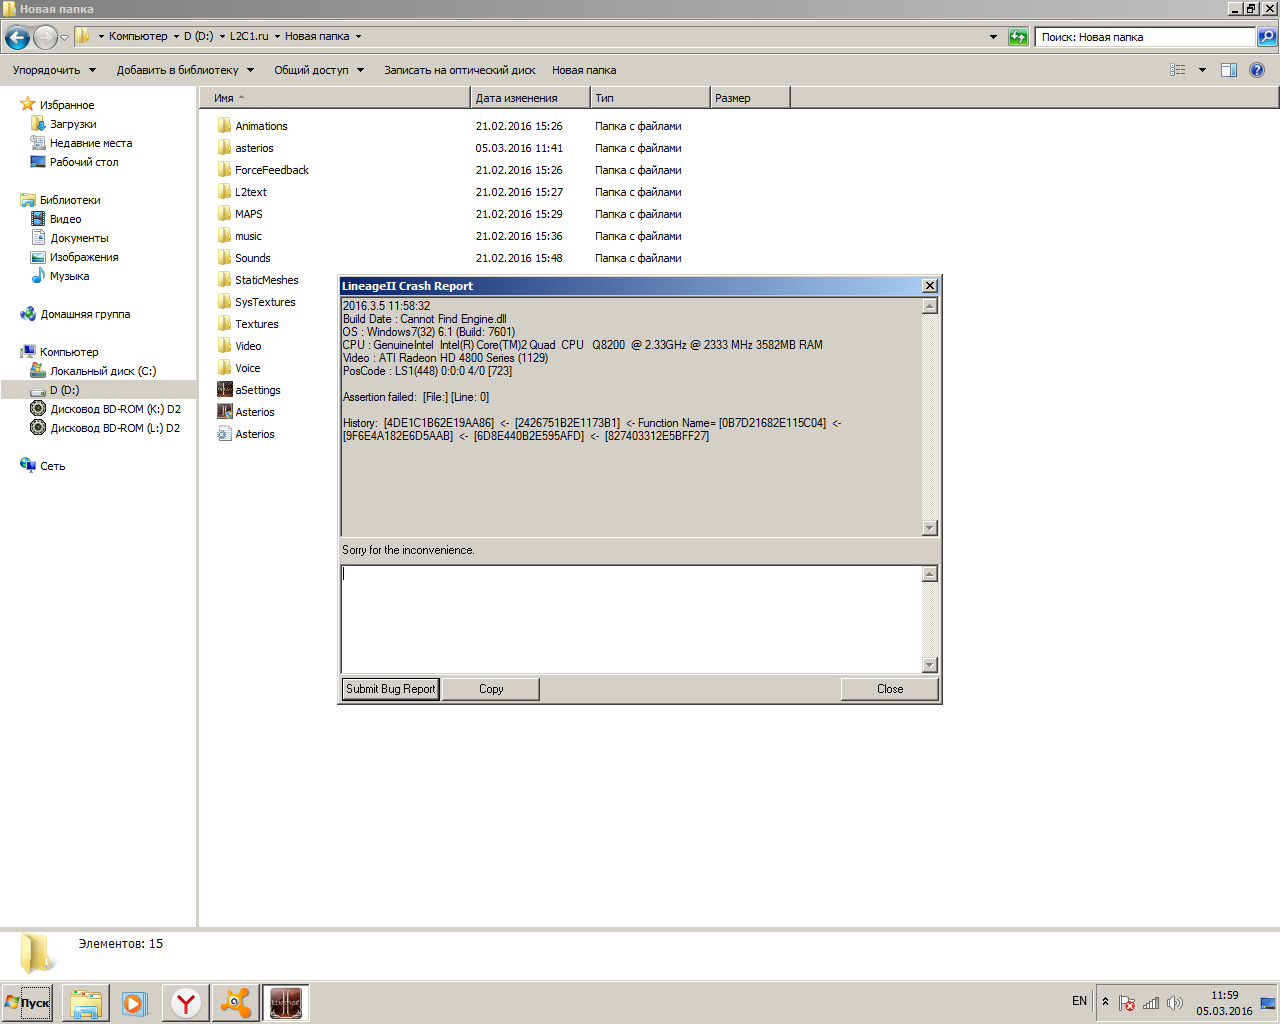Select the ForceFeedback folder icon
Image resolution: width=1280 pixels, height=1024 pixels.
(x=225, y=170)
